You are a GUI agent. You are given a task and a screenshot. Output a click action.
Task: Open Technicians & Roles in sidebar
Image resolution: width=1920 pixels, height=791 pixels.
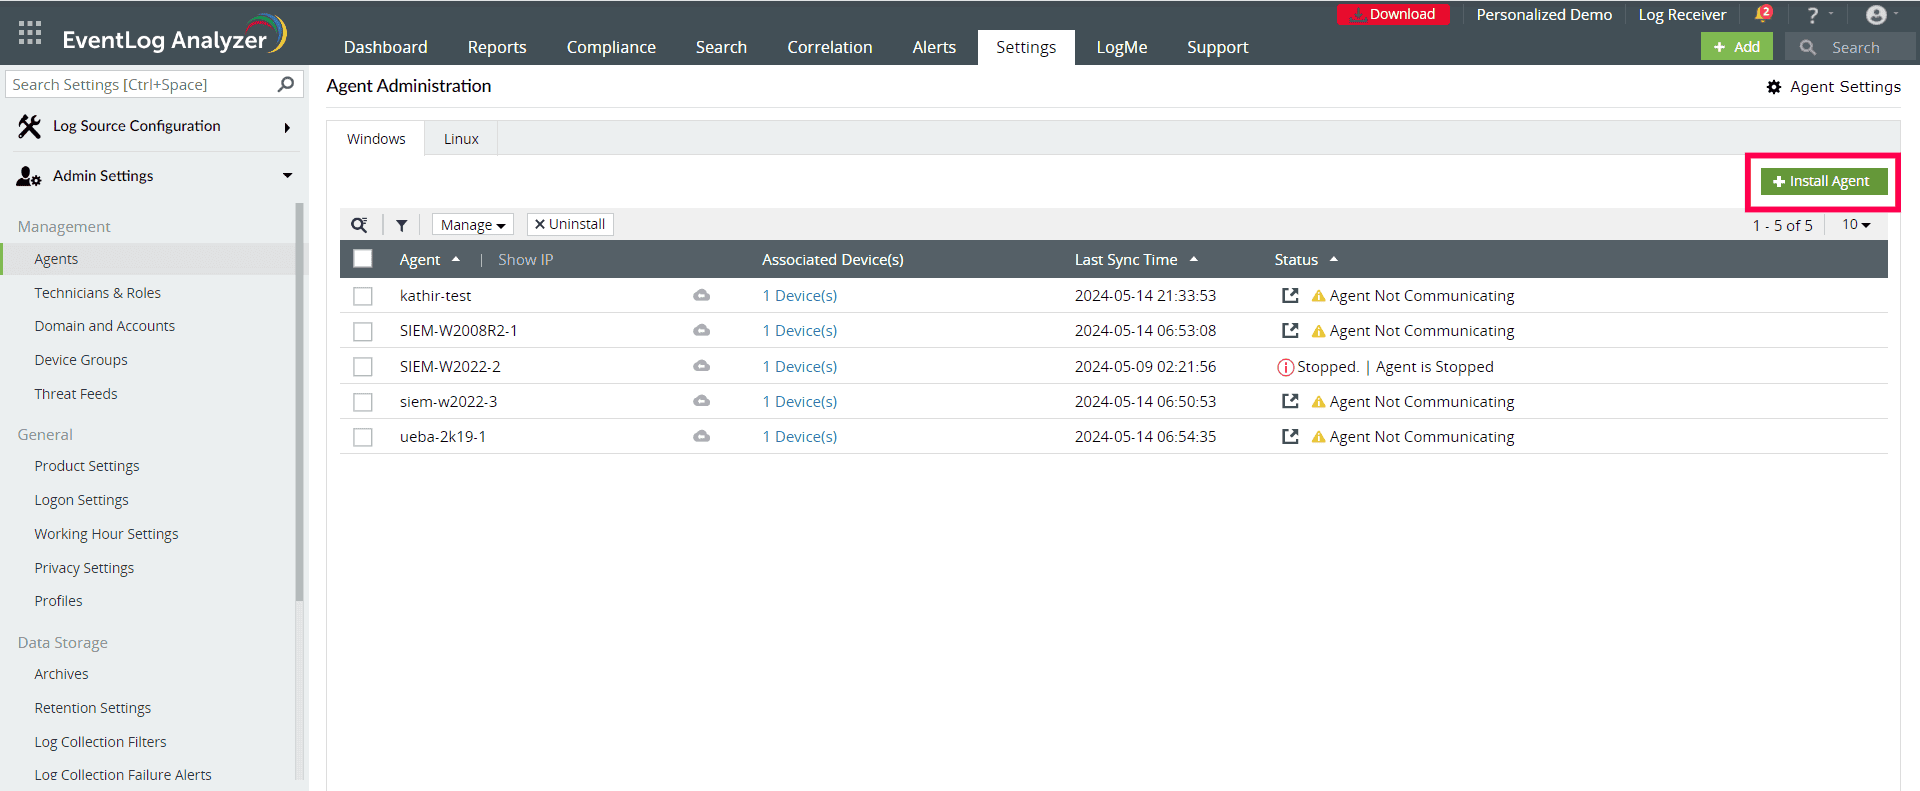pyautogui.click(x=97, y=293)
